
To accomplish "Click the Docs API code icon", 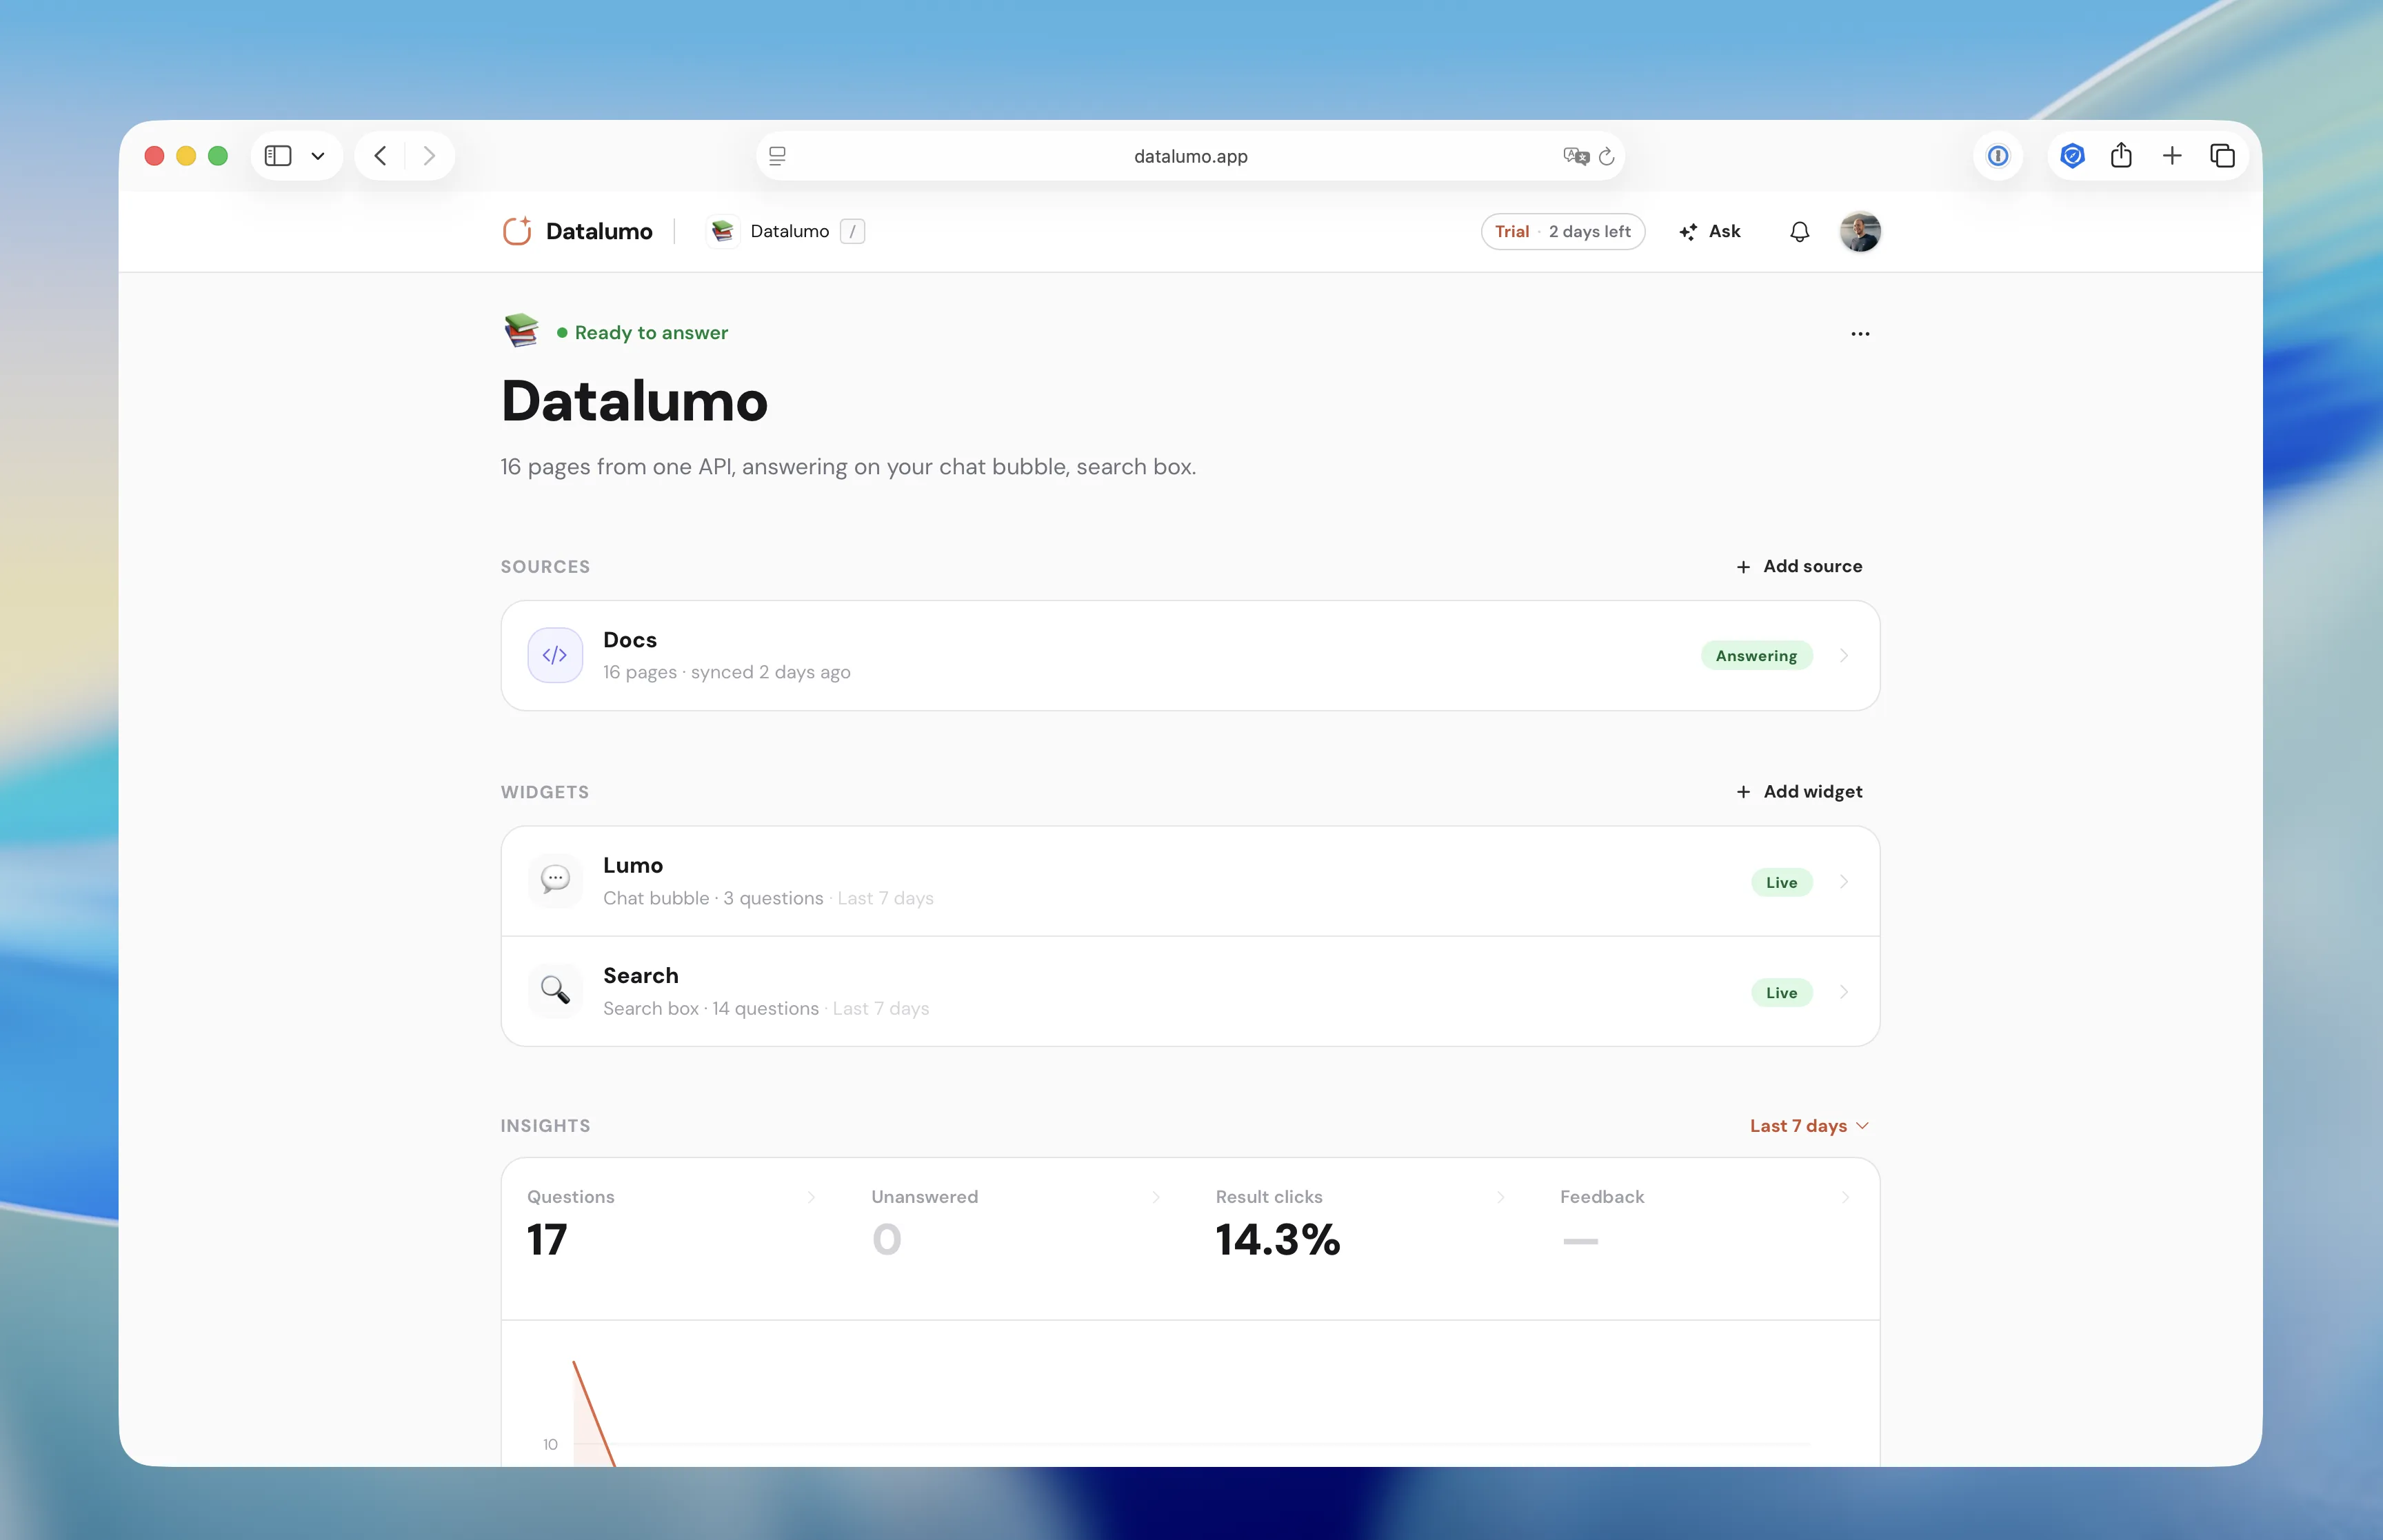I will pyautogui.click(x=555, y=655).
